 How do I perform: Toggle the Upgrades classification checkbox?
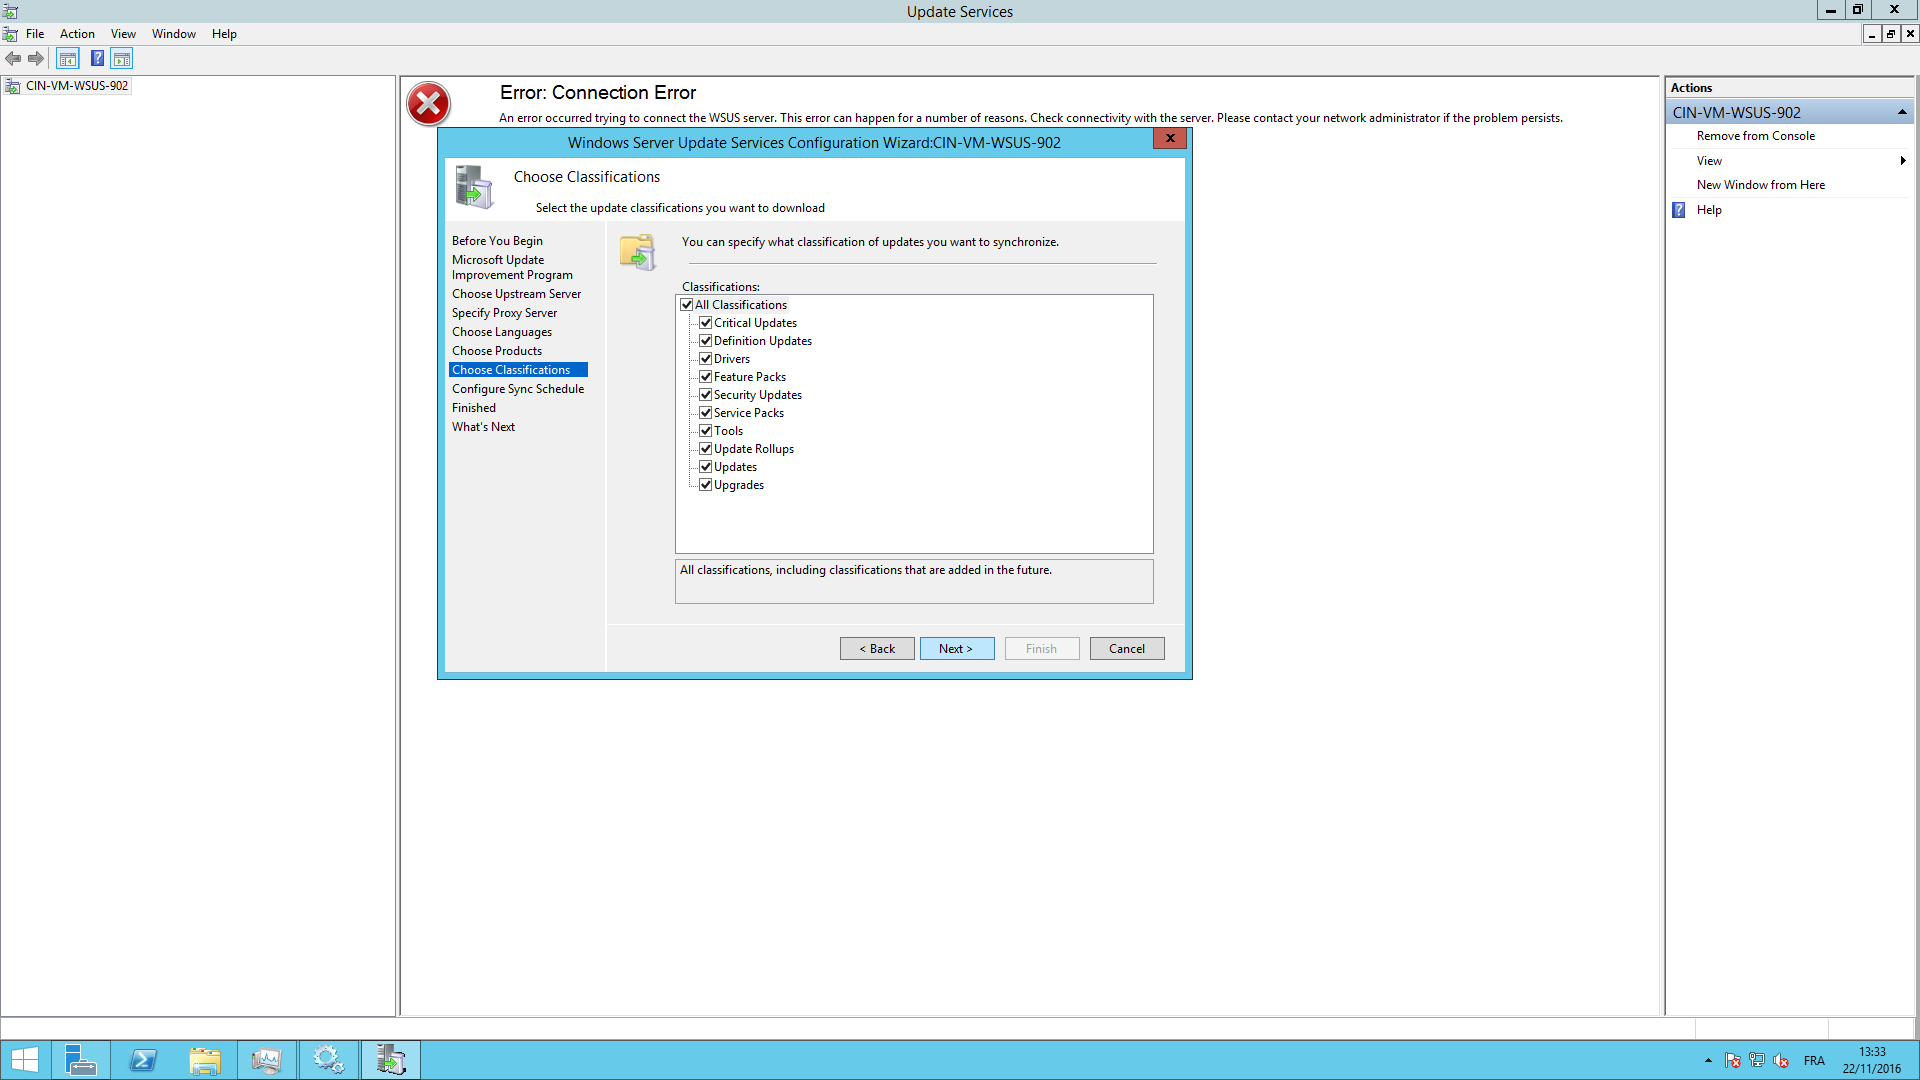pos(706,485)
